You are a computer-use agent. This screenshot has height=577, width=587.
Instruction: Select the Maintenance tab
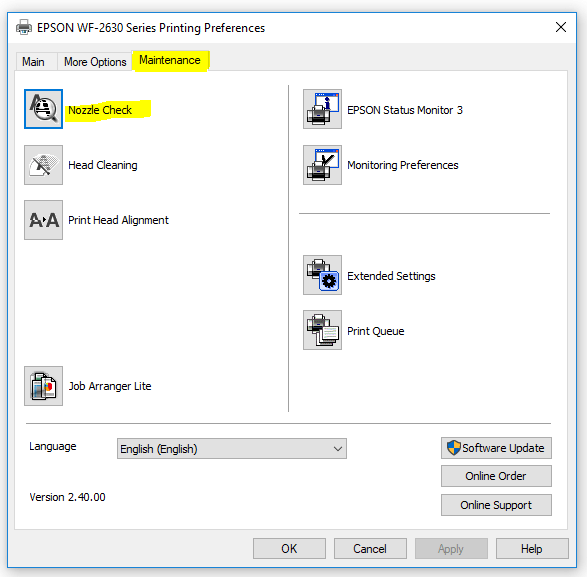pyautogui.click(x=170, y=60)
